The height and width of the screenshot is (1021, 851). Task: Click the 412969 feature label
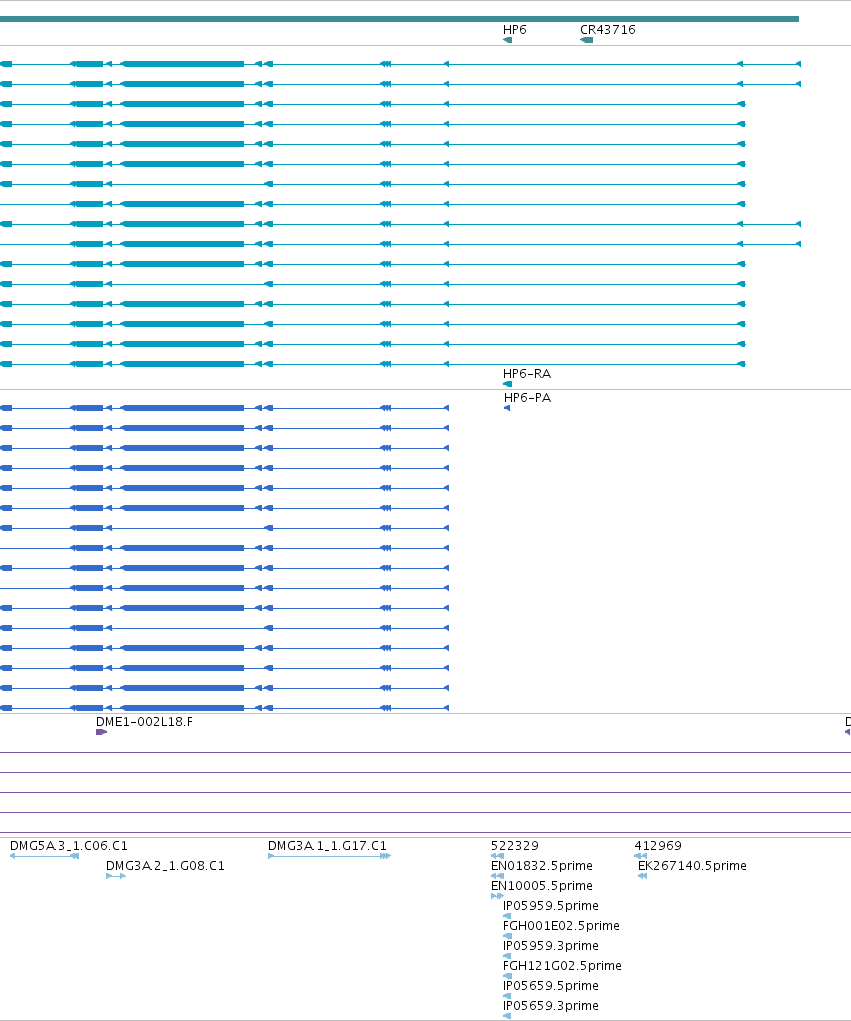click(x=658, y=846)
